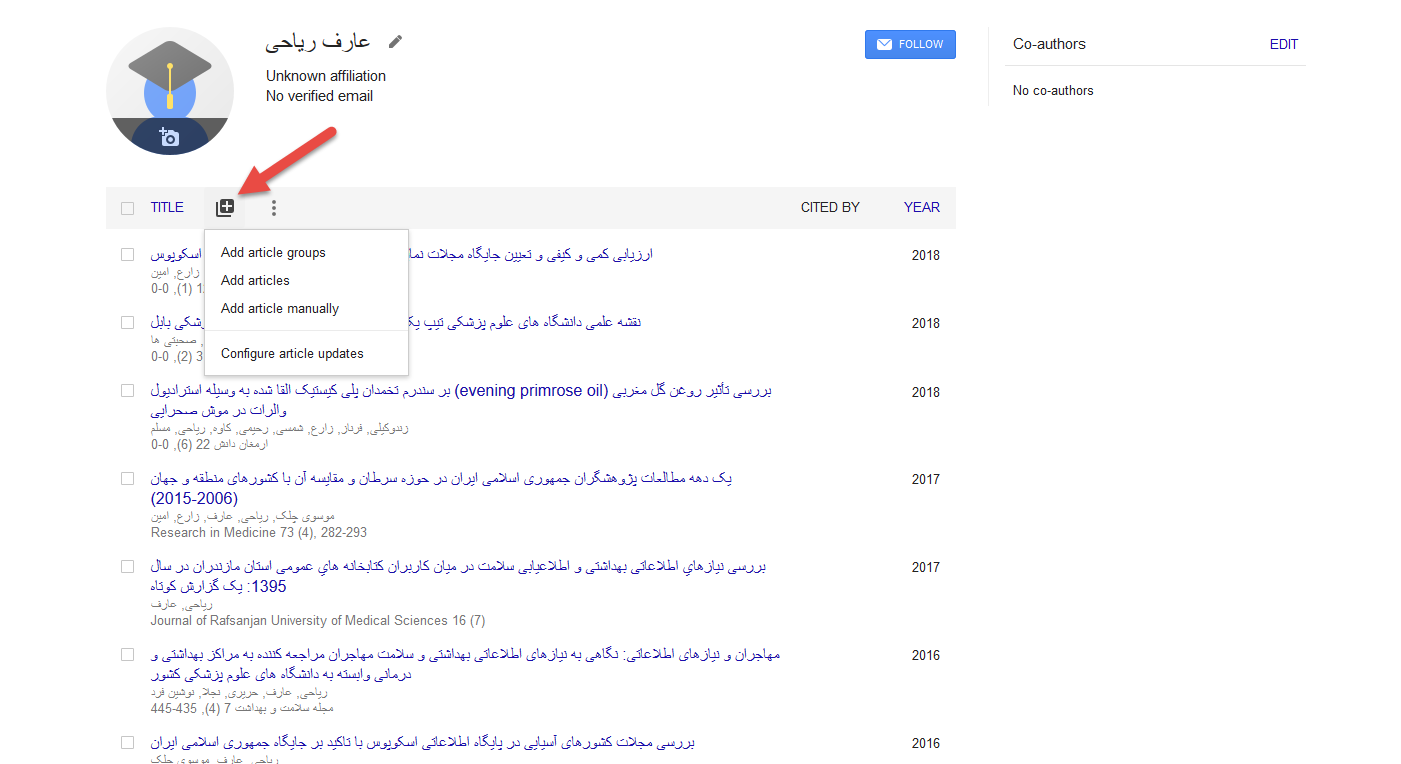
Task: Click the add articles plus icon
Action: click(x=225, y=208)
